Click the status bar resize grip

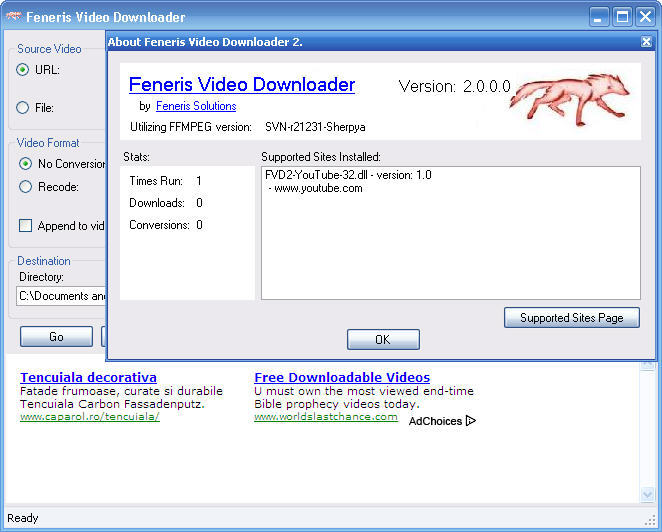pyautogui.click(x=651, y=520)
